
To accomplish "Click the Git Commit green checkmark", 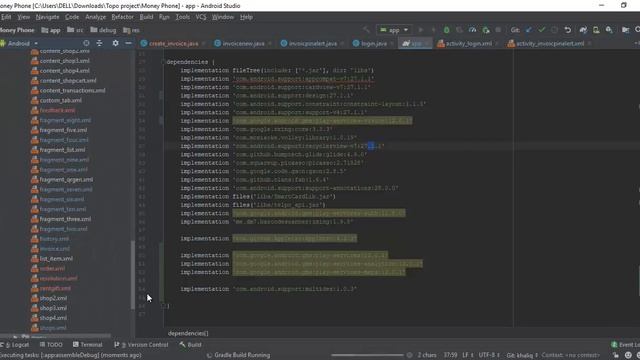I will pyautogui.click(x=542, y=30).
